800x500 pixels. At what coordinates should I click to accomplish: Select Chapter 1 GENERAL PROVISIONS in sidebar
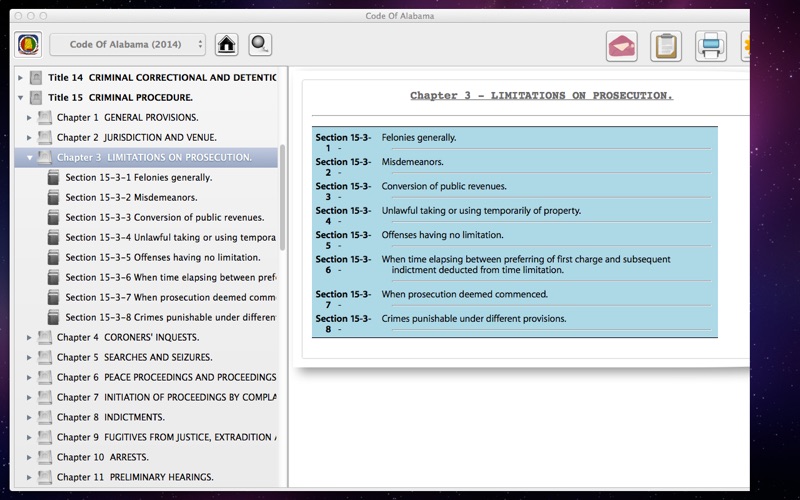pos(146,117)
